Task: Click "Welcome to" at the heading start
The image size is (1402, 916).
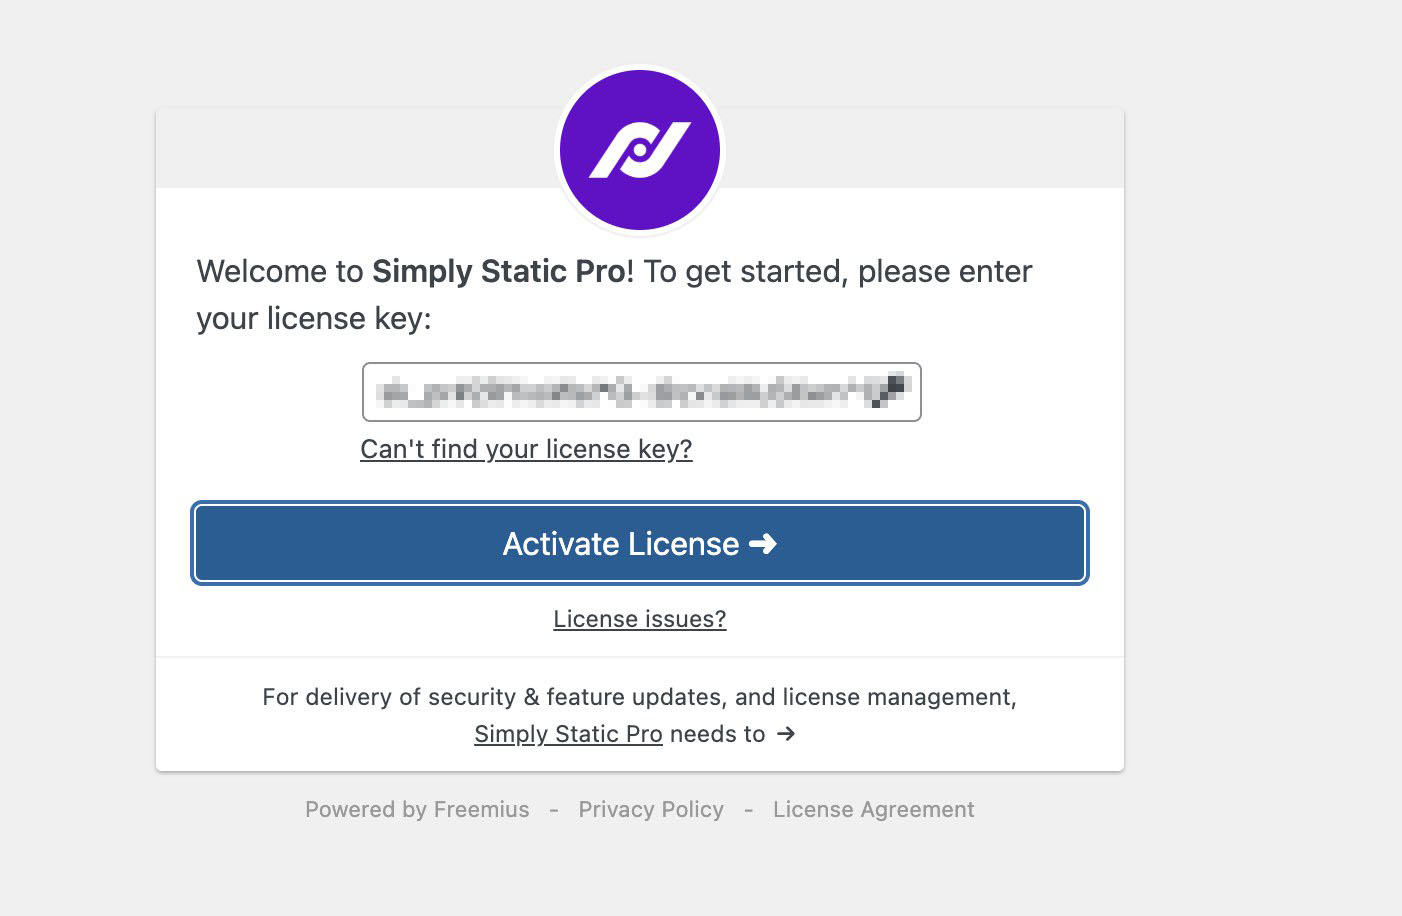Action: (280, 271)
